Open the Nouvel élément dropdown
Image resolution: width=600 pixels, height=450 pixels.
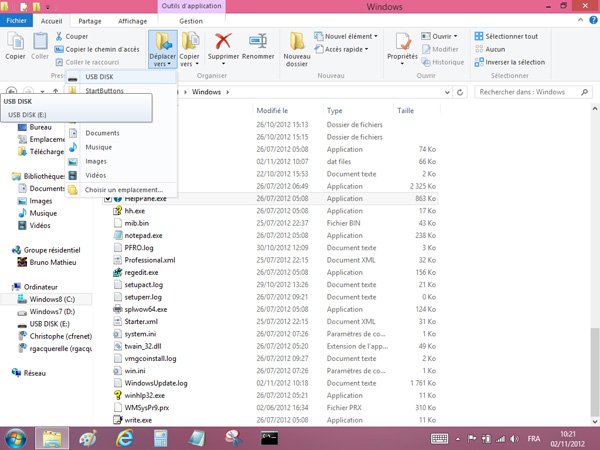346,36
